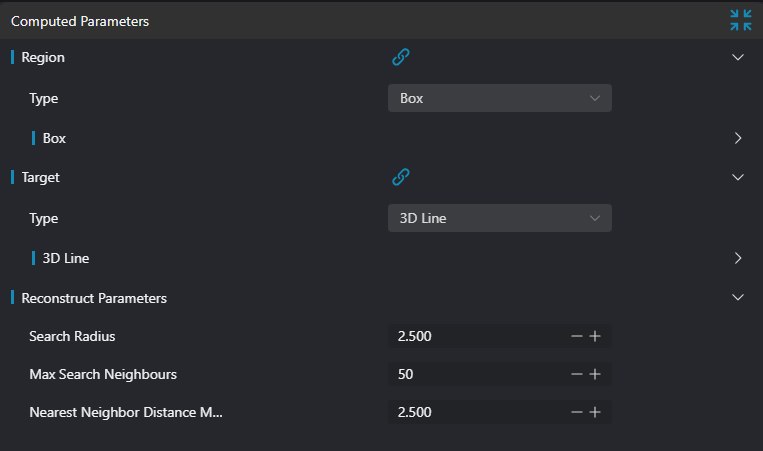
Task: Click the Nearest Neighbor Distance value field
Action: [x=477, y=412]
